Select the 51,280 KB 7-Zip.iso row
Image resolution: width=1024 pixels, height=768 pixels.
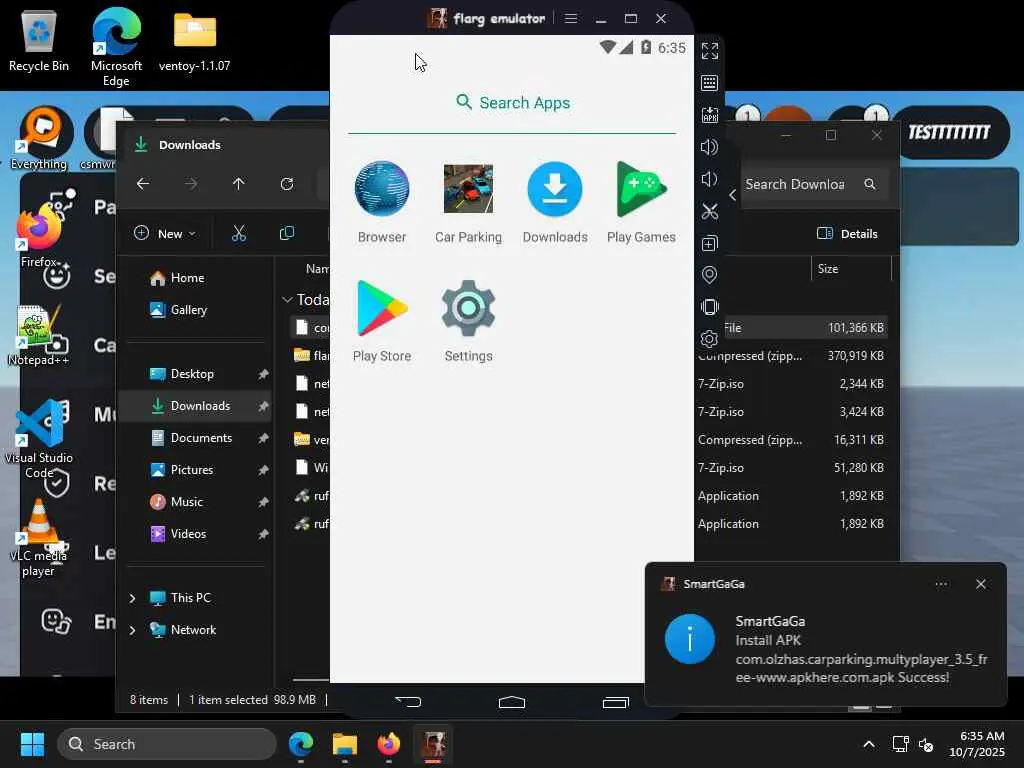click(x=791, y=468)
